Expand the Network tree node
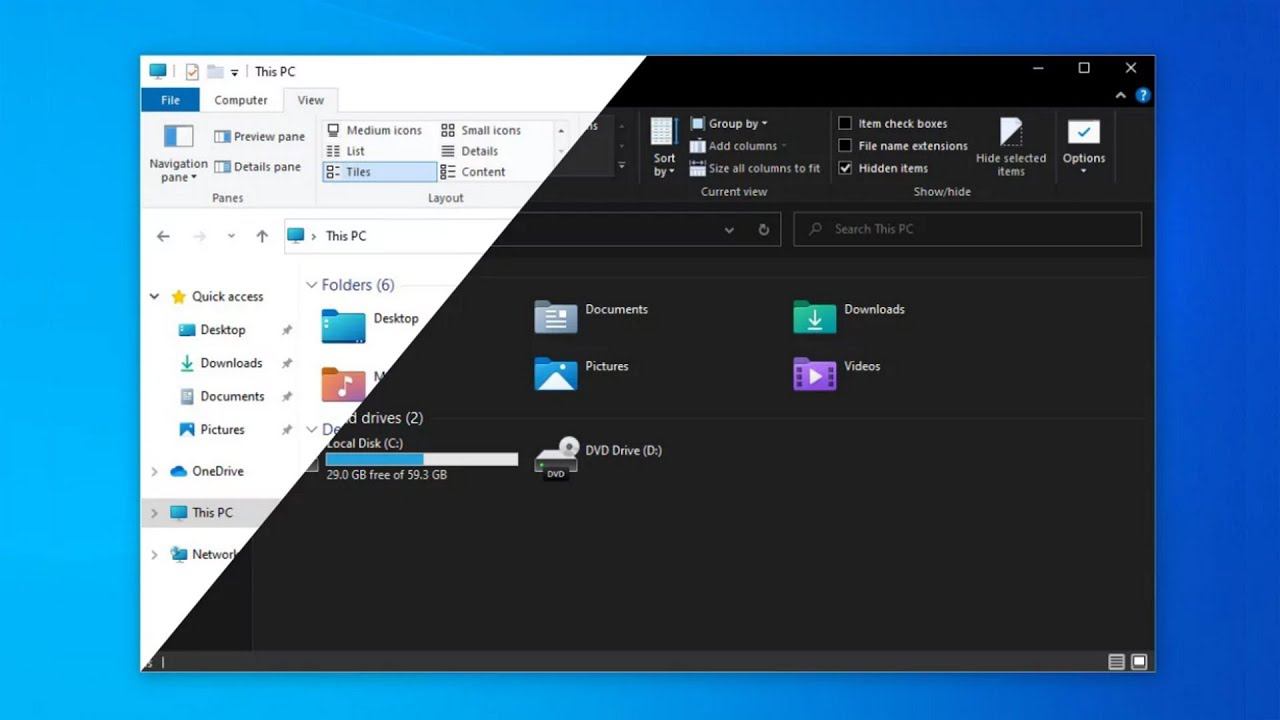The height and width of the screenshot is (720, 1280). click(x=154, y=555)
